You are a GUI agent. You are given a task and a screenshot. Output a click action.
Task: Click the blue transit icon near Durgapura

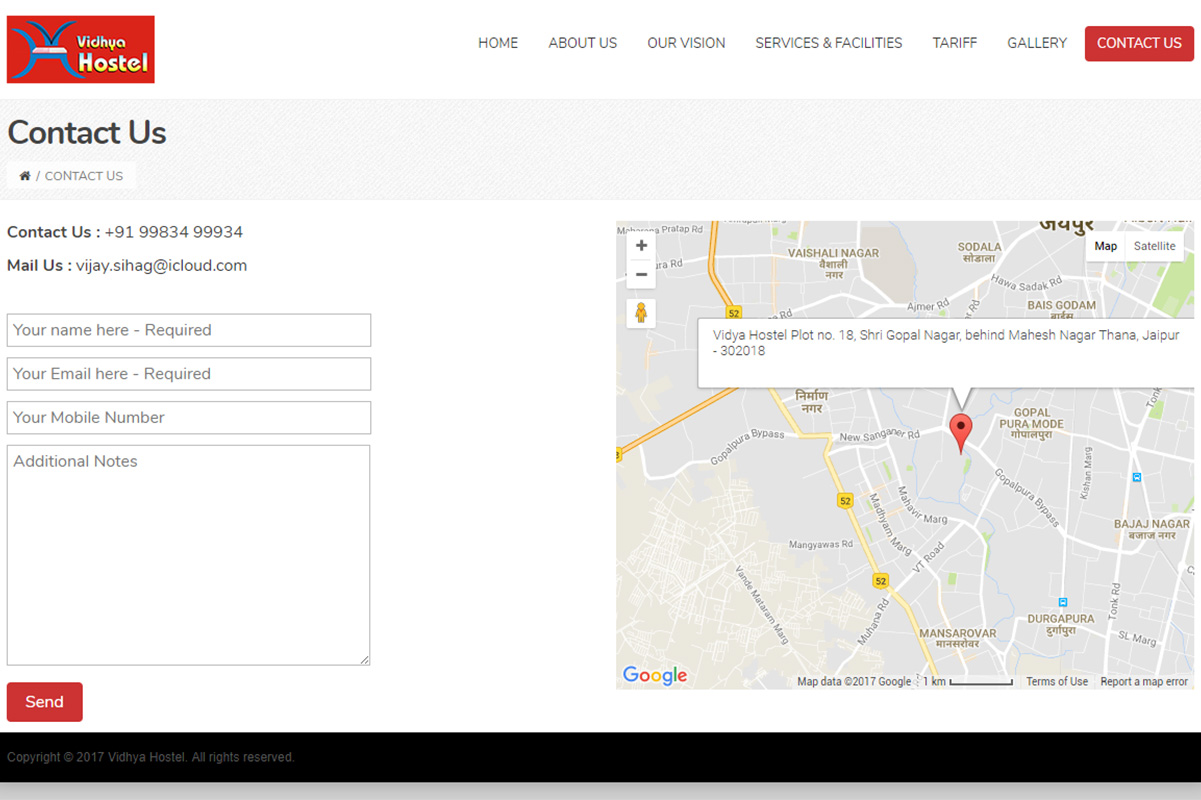pyautogui.click(x=1063, y=603)
